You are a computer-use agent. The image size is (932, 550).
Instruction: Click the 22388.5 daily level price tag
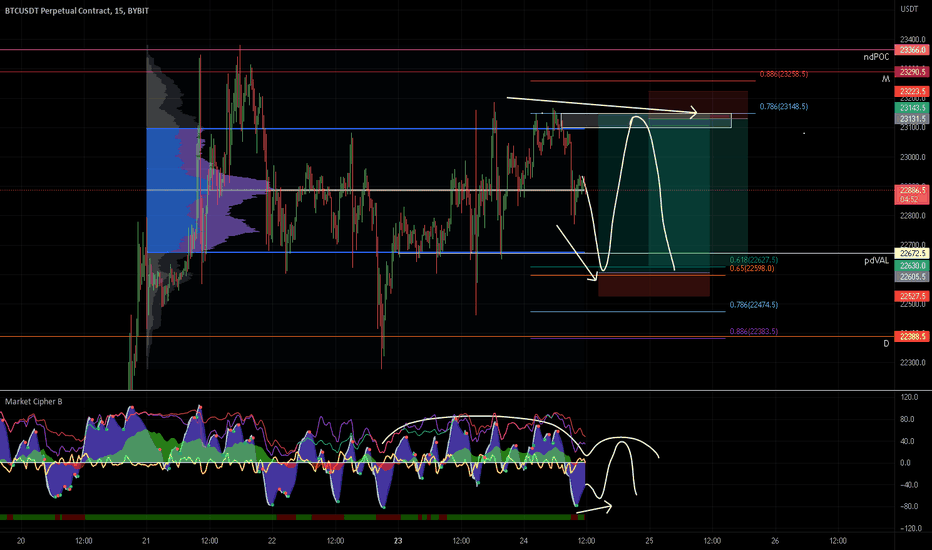pos(912,337)
